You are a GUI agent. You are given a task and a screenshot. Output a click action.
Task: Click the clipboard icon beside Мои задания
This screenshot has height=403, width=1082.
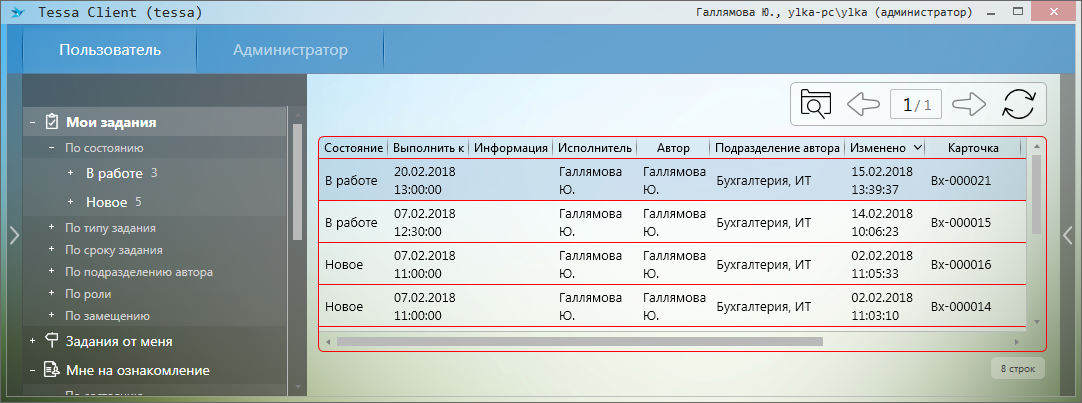51,122
